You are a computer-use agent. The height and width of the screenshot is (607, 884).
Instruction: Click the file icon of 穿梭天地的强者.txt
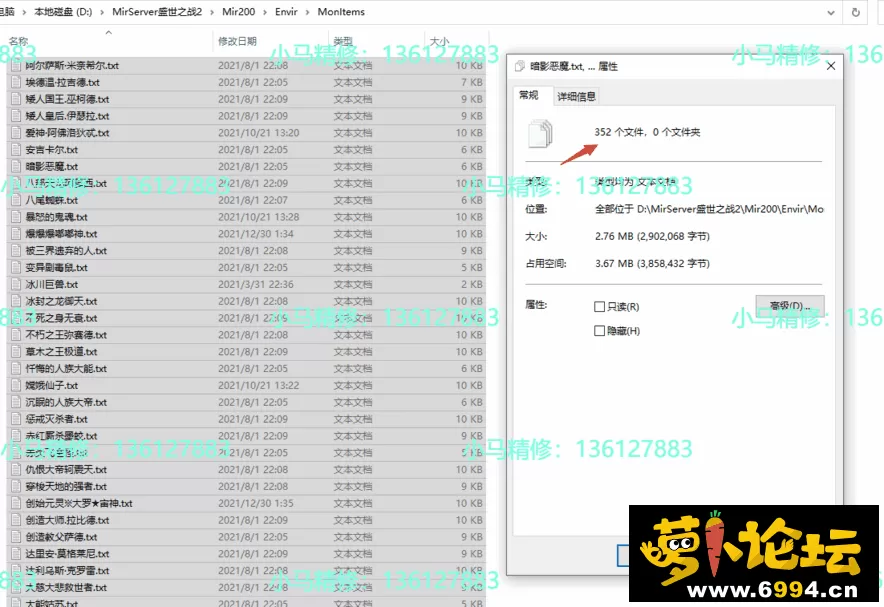point(16,487)
